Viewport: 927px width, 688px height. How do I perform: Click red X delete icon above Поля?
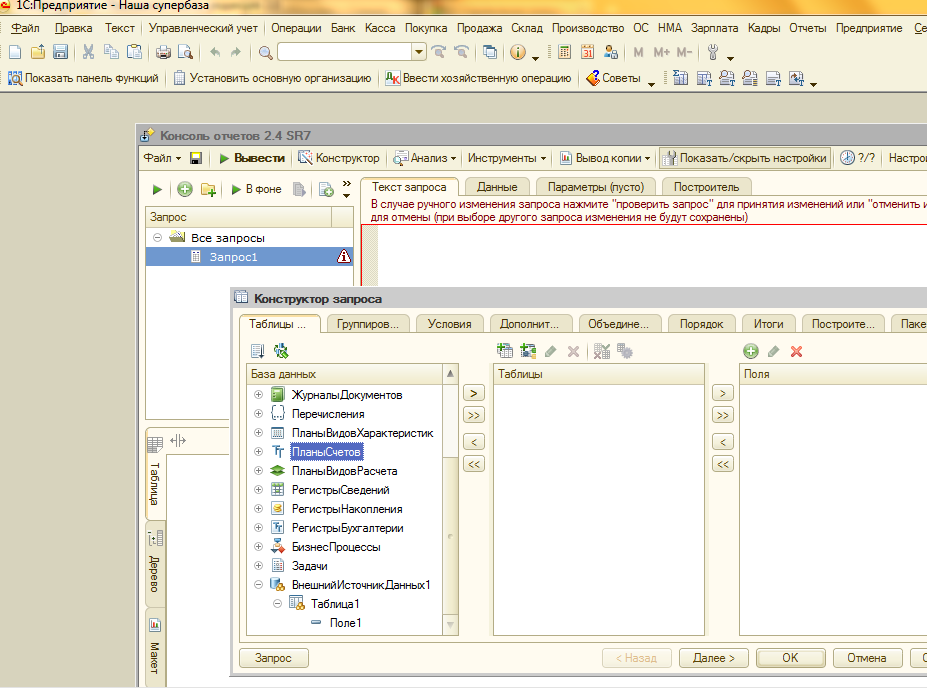coord(797,351)
